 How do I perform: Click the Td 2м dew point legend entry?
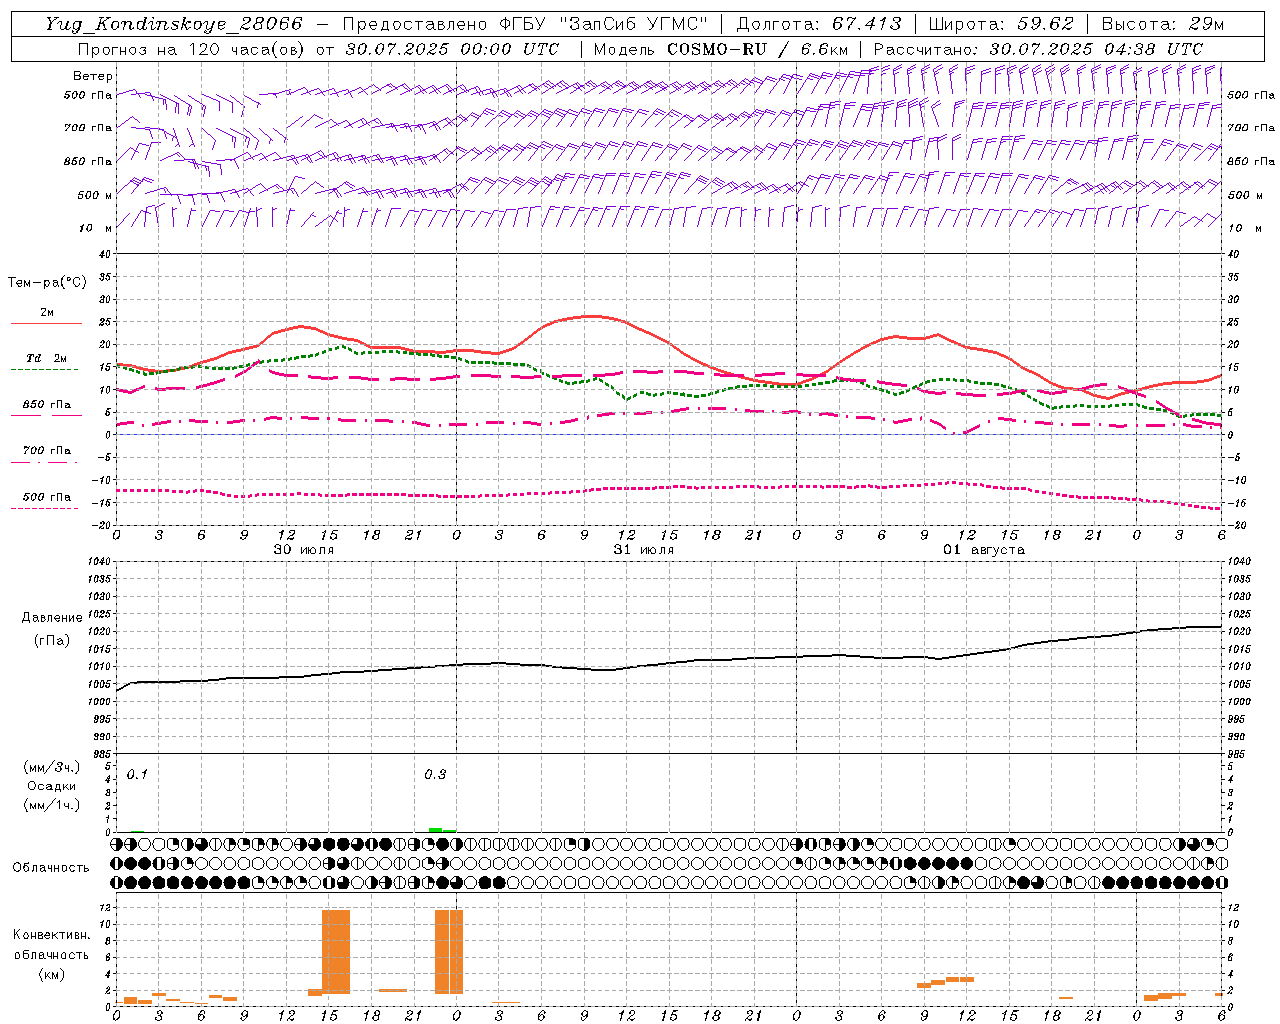[47, 358]
